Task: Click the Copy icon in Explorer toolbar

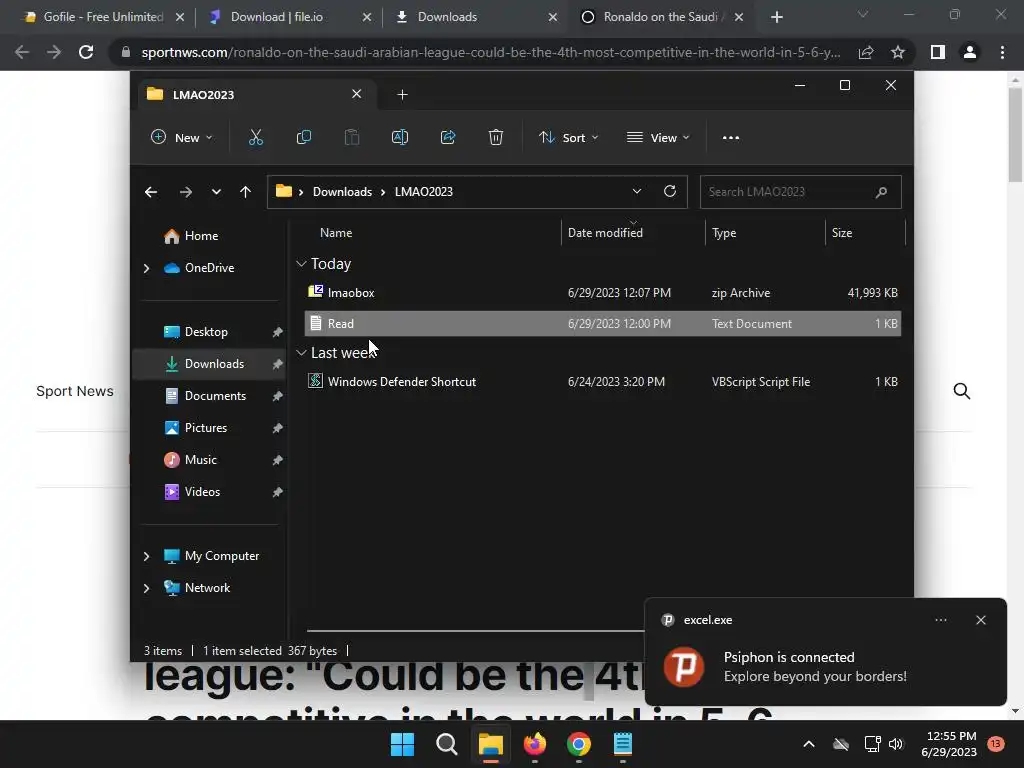Action: coord(304,137)
